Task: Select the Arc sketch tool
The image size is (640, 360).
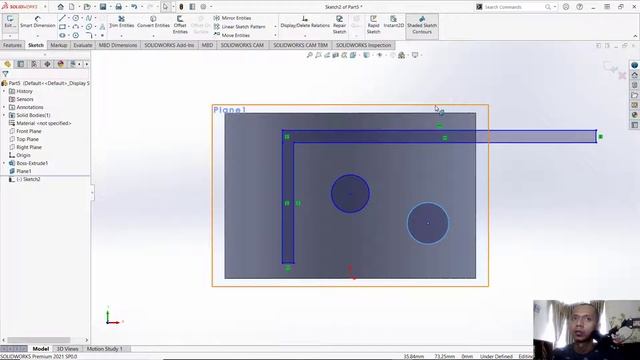Action: click(x=76, y=27)
